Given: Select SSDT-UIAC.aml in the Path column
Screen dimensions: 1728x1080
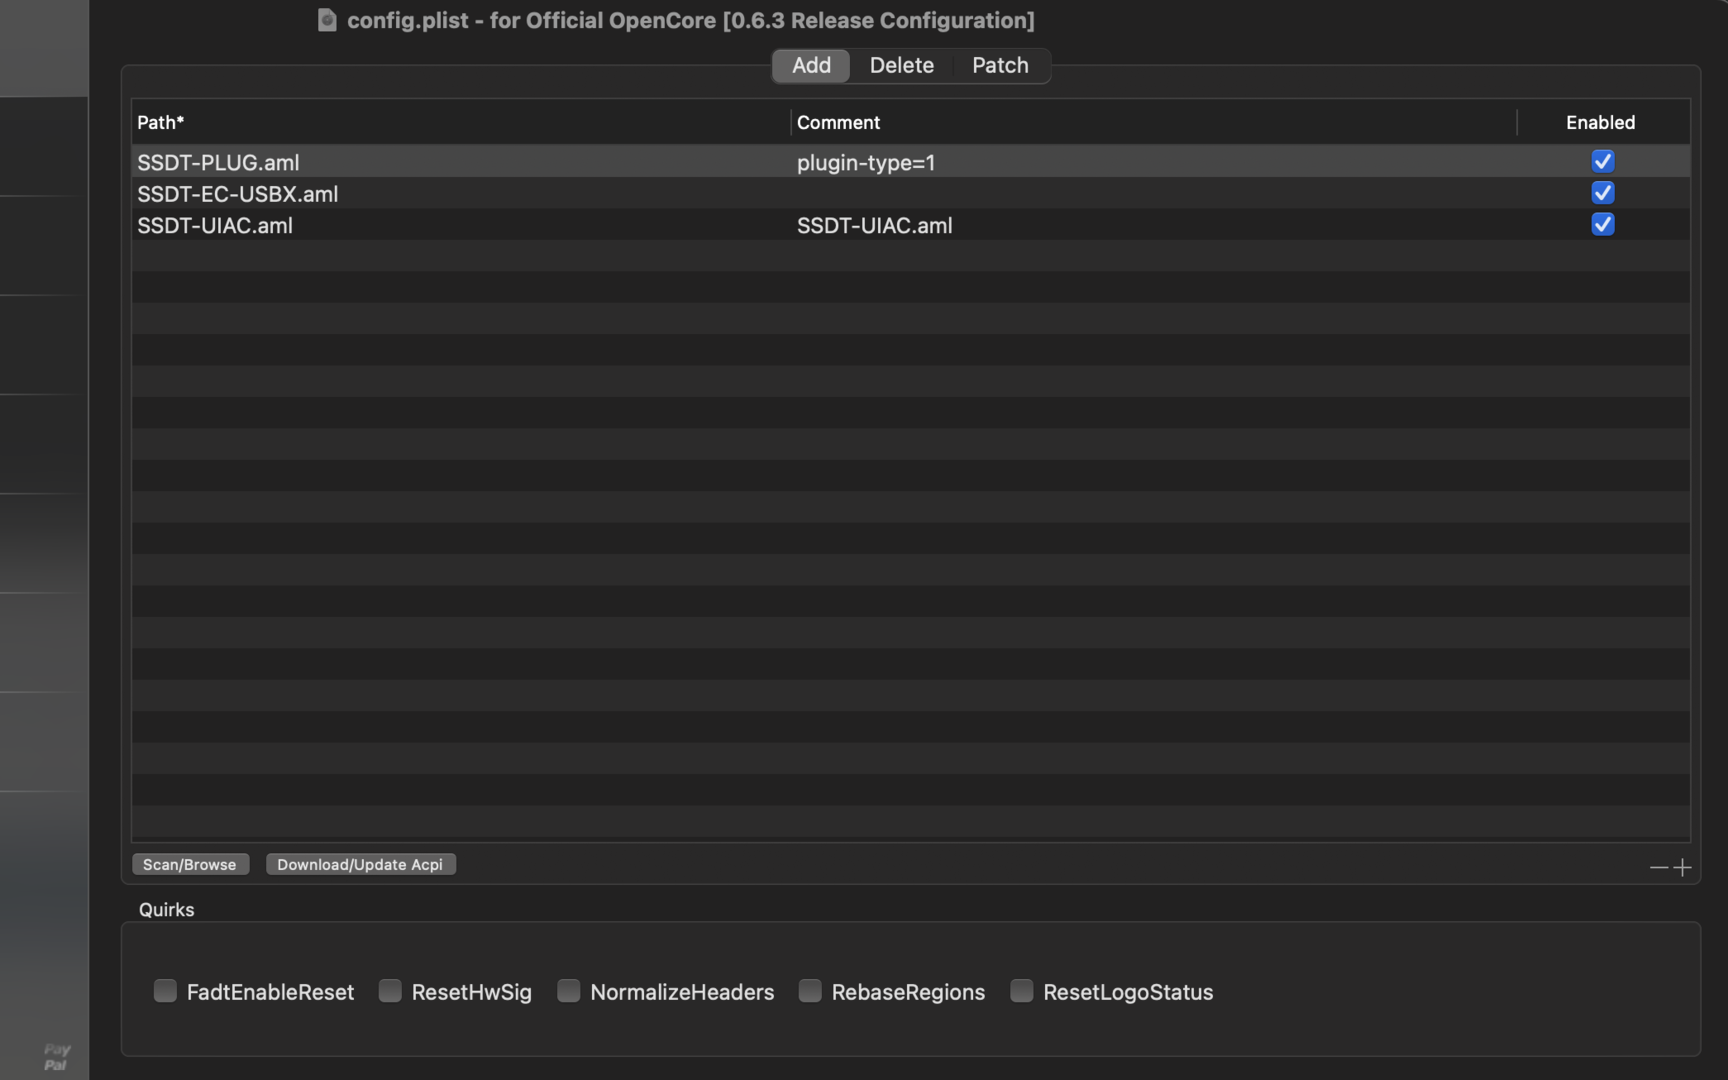Looking at the screenshot, I should (x=461, y=226).
